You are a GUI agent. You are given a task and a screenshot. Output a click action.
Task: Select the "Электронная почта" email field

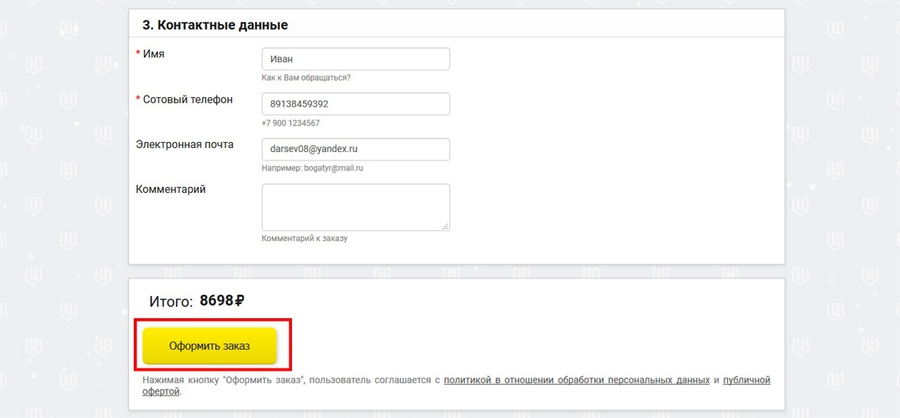(x=355, y=149)
